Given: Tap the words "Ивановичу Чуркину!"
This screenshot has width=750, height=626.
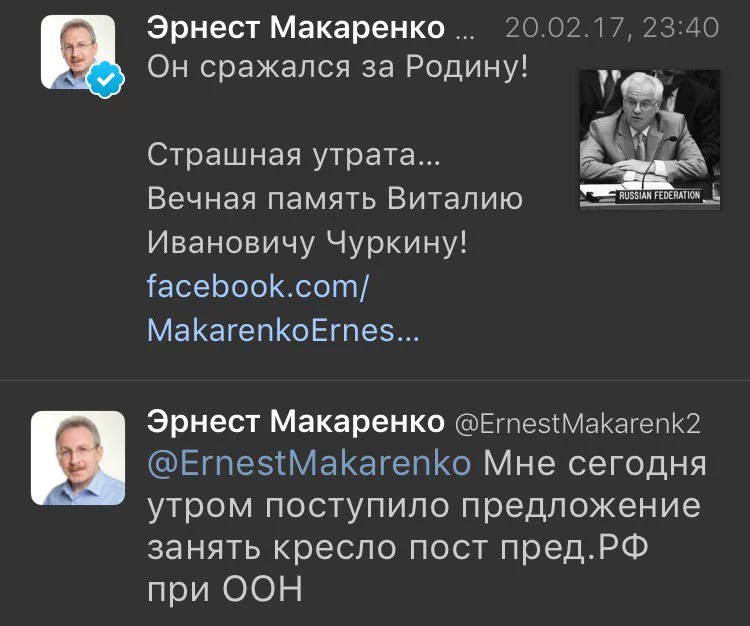Looking at the screenshot, I should (307, 242).
